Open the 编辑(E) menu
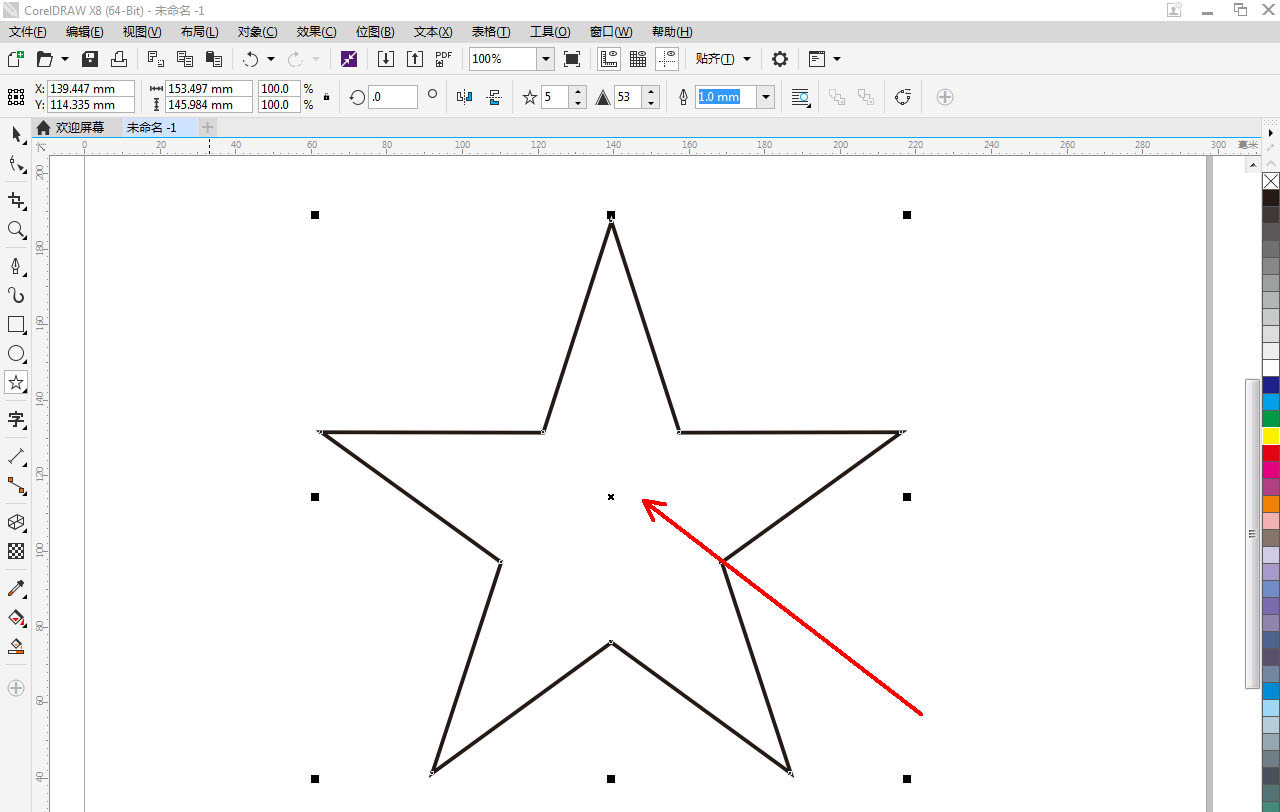The image size is (1280, 812). point(85,32)
